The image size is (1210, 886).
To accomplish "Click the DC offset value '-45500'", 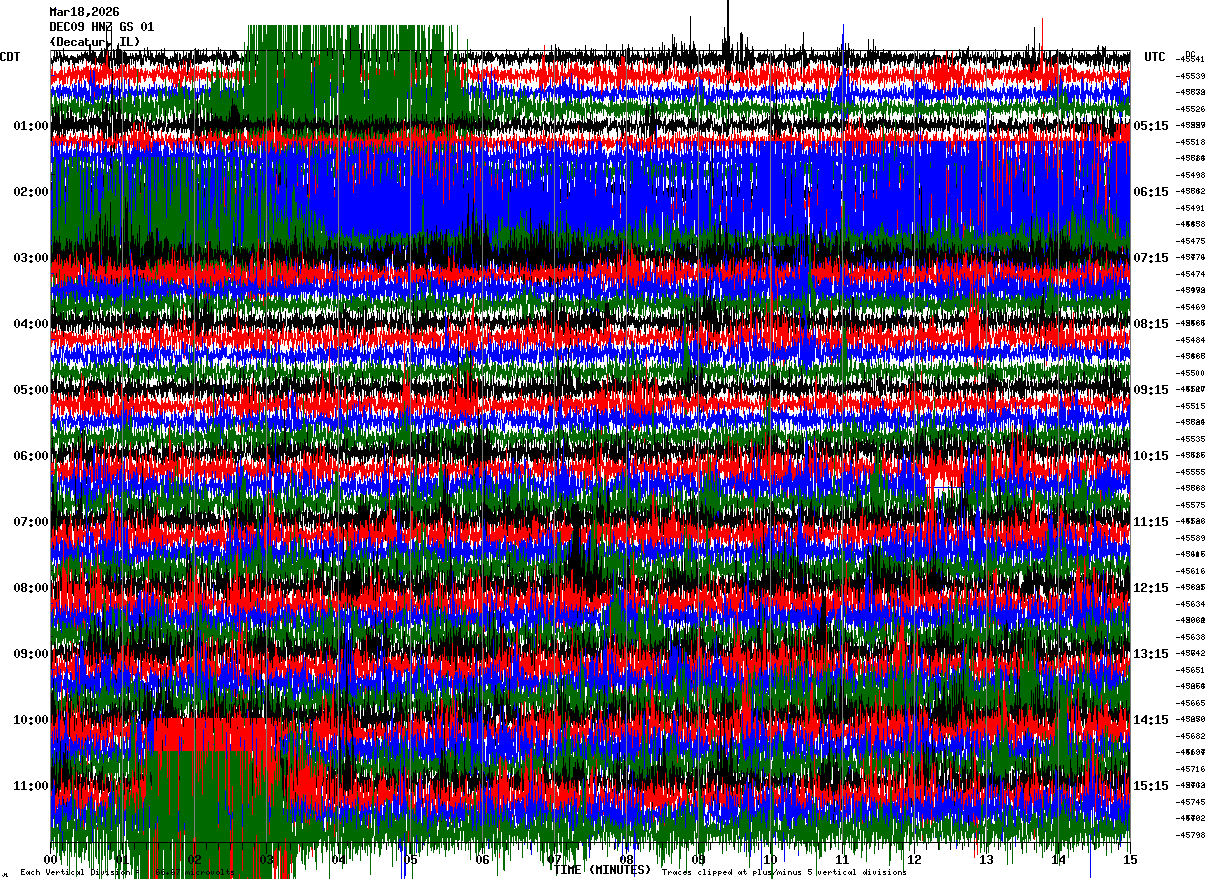I will pyautogui.click(x=1191, y=373).
